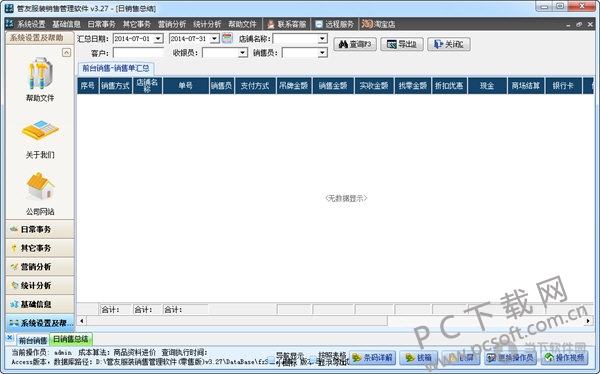The height and width of the screenshot is (374, 600).
Task: Click the horizontal scrollbar right arrow
Action: tap(588, 321)
